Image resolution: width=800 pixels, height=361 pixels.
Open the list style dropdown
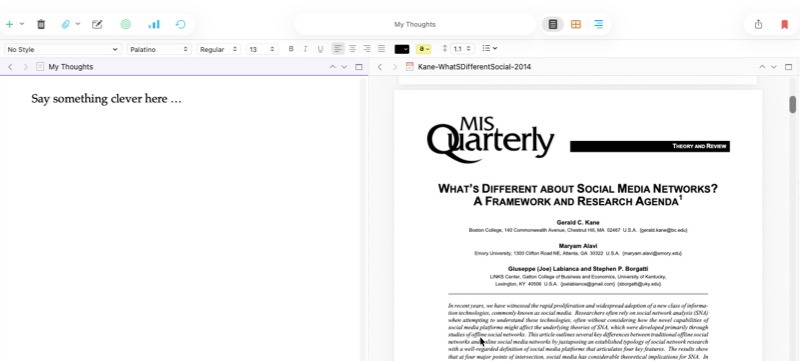490,48
